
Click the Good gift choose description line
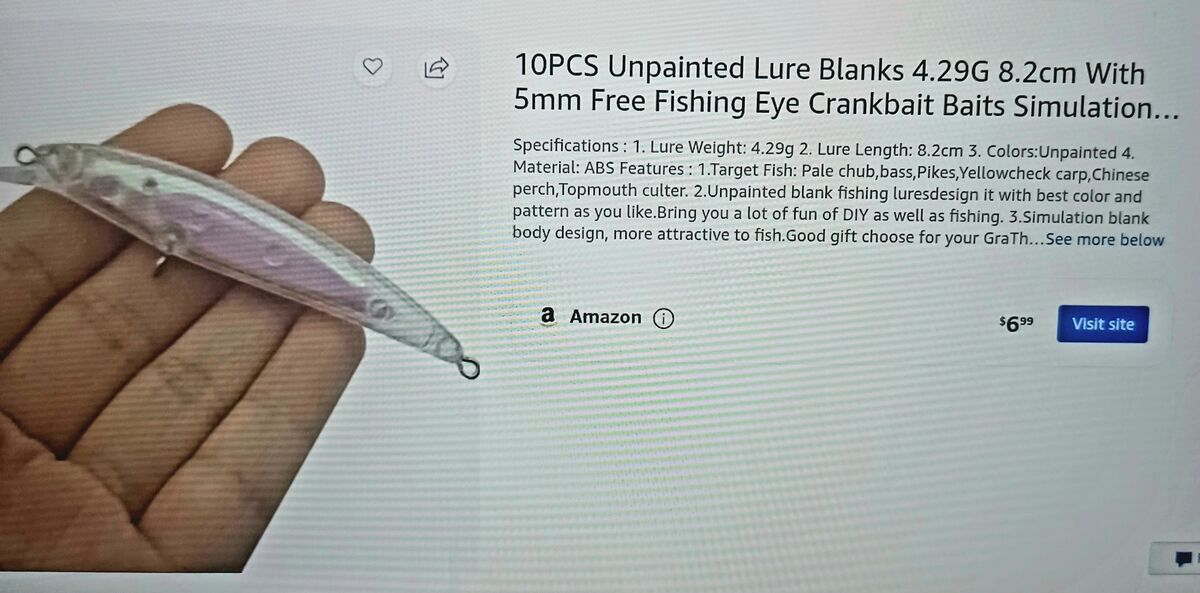(838, 240)
